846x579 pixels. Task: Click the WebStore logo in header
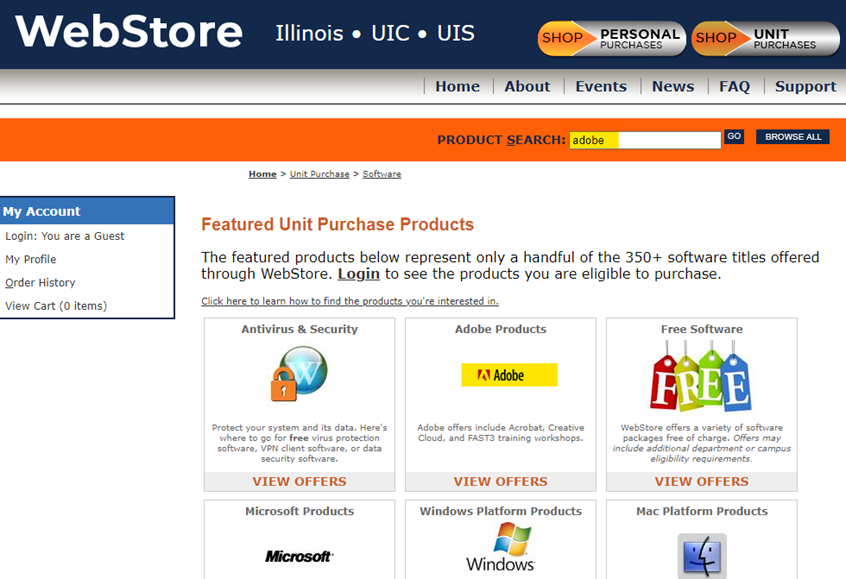(x=129, y=31)
